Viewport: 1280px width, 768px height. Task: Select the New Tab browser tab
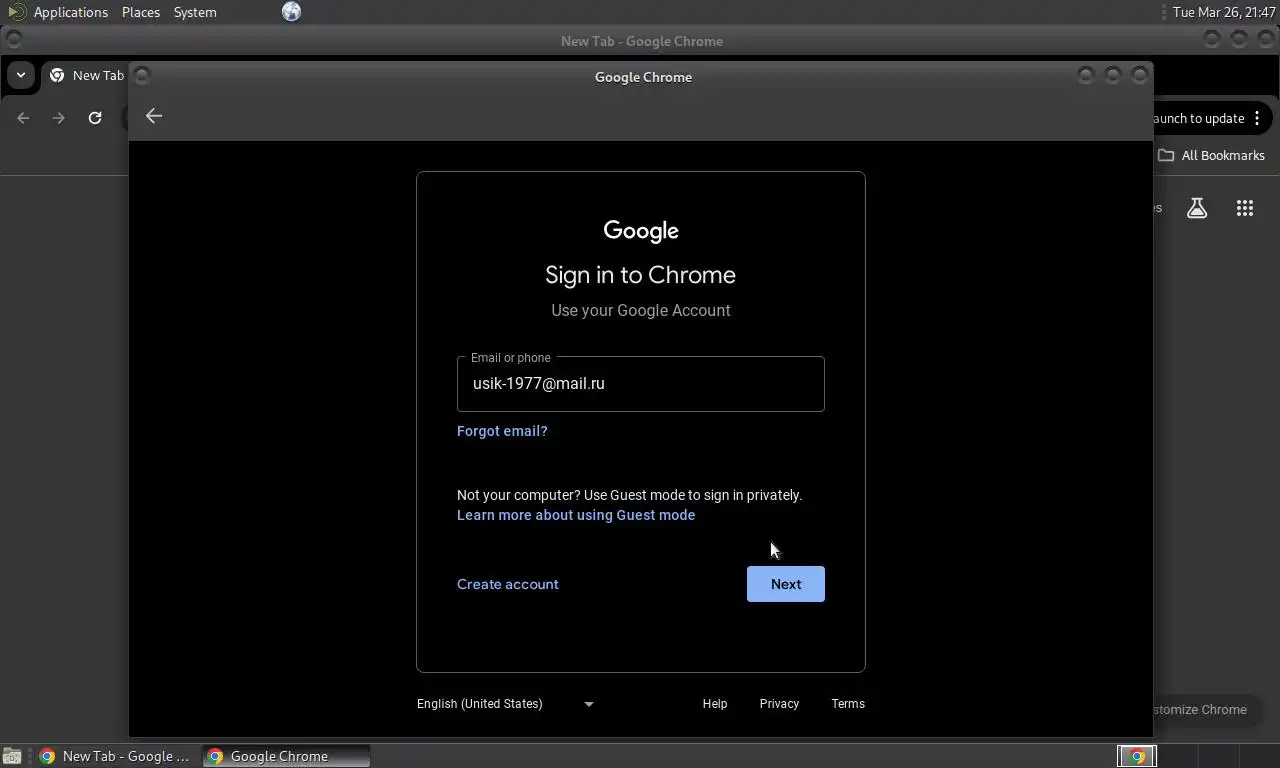[x=87, y=75]
